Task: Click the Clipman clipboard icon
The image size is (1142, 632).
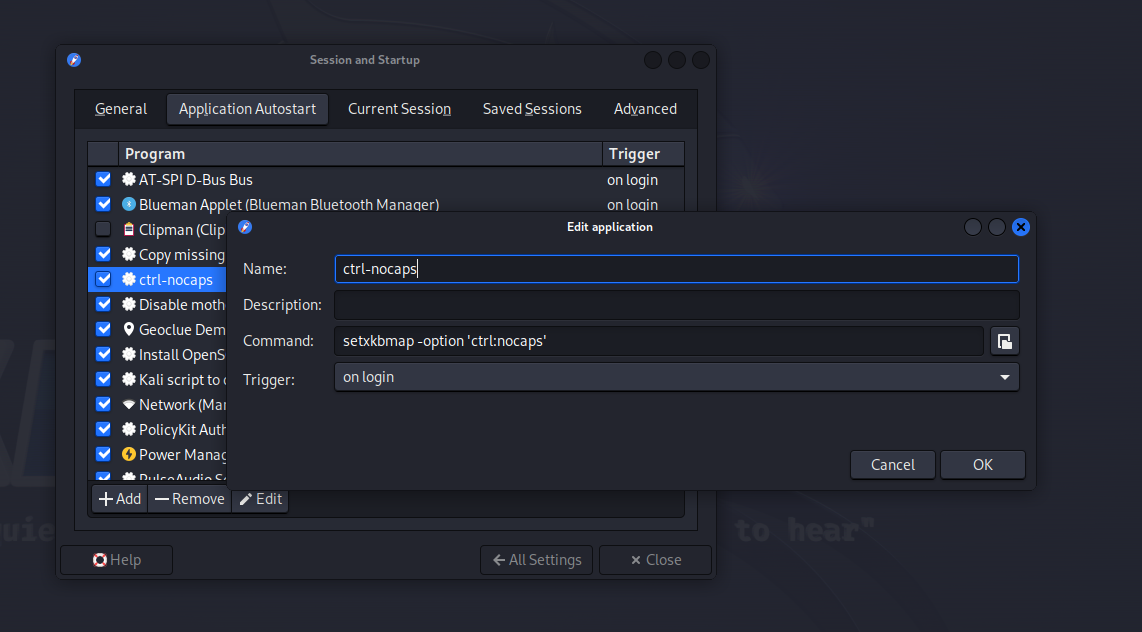Action: (x=129, y=230)
